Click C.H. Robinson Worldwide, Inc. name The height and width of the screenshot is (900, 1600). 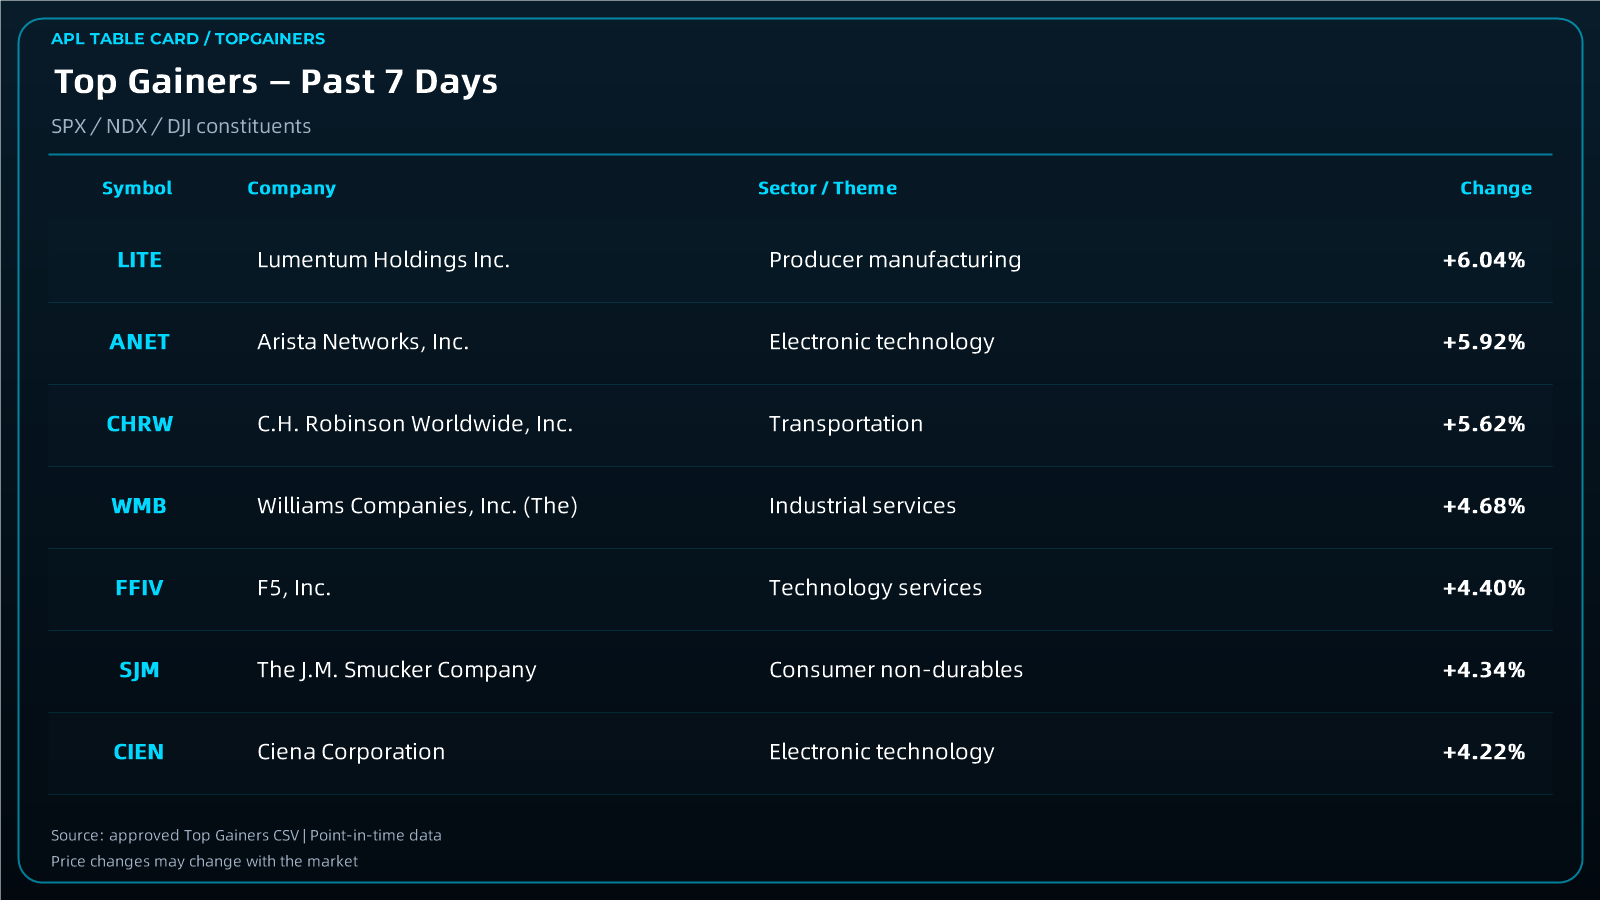[x=415, y=424]
